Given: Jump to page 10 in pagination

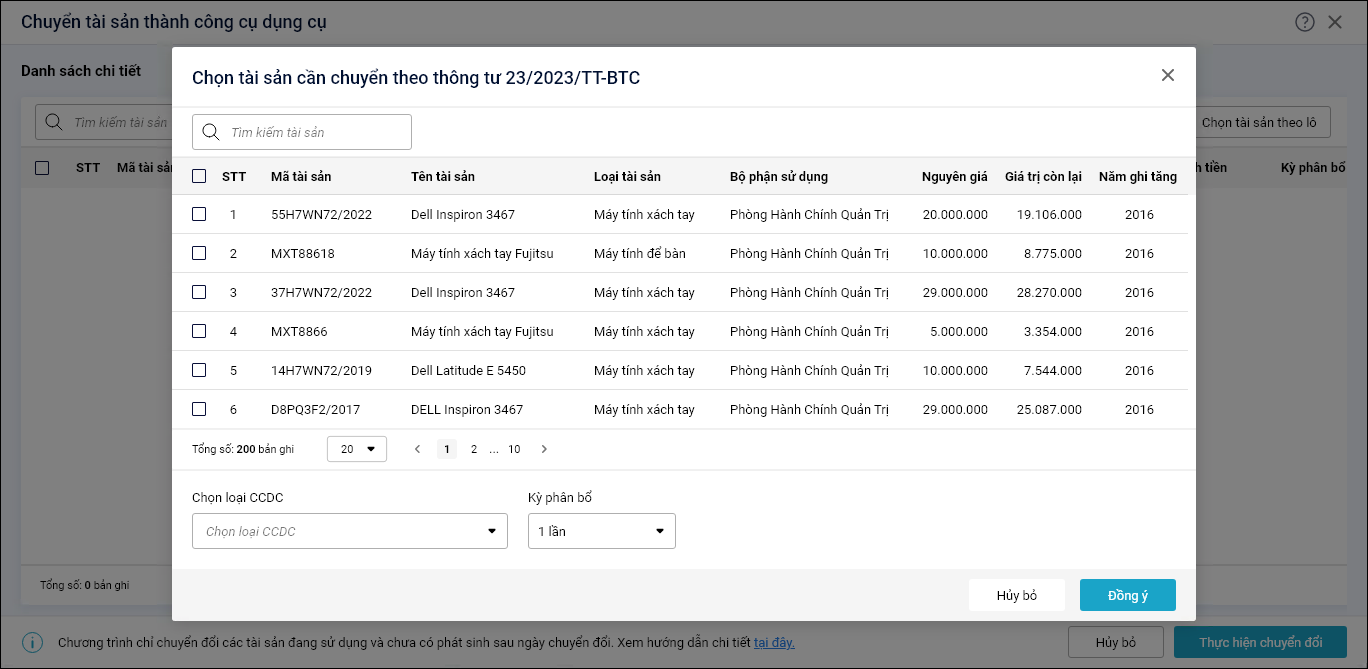Looking at the screenshot, I should 514,449.
